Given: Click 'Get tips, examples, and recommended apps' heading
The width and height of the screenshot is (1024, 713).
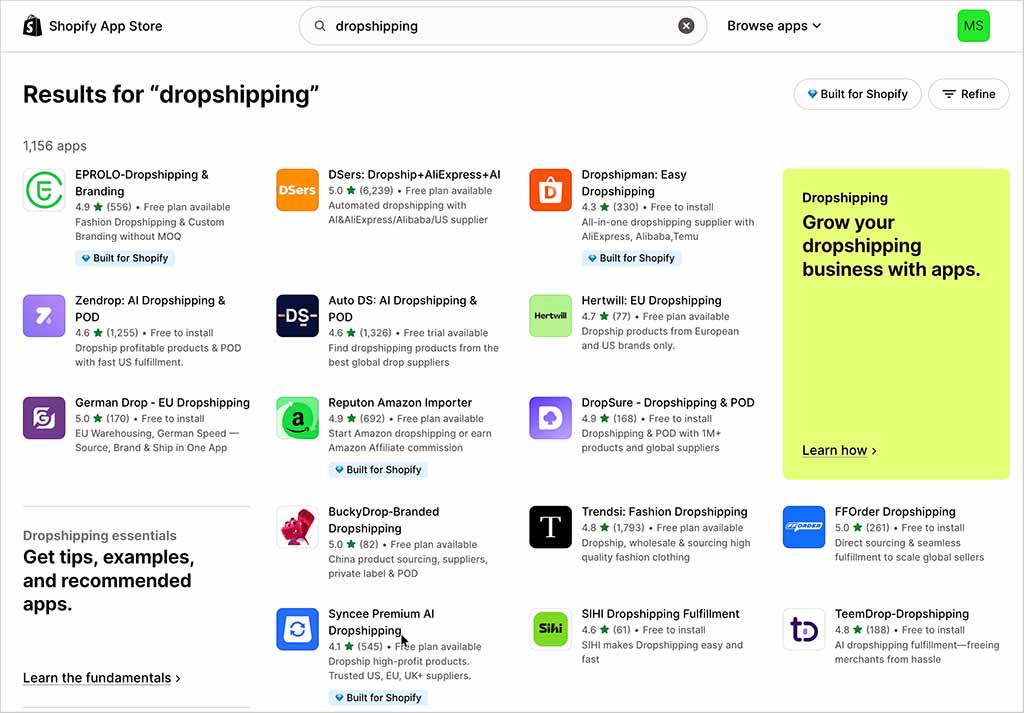Looking at the screenshot, I should coord(108,580).
